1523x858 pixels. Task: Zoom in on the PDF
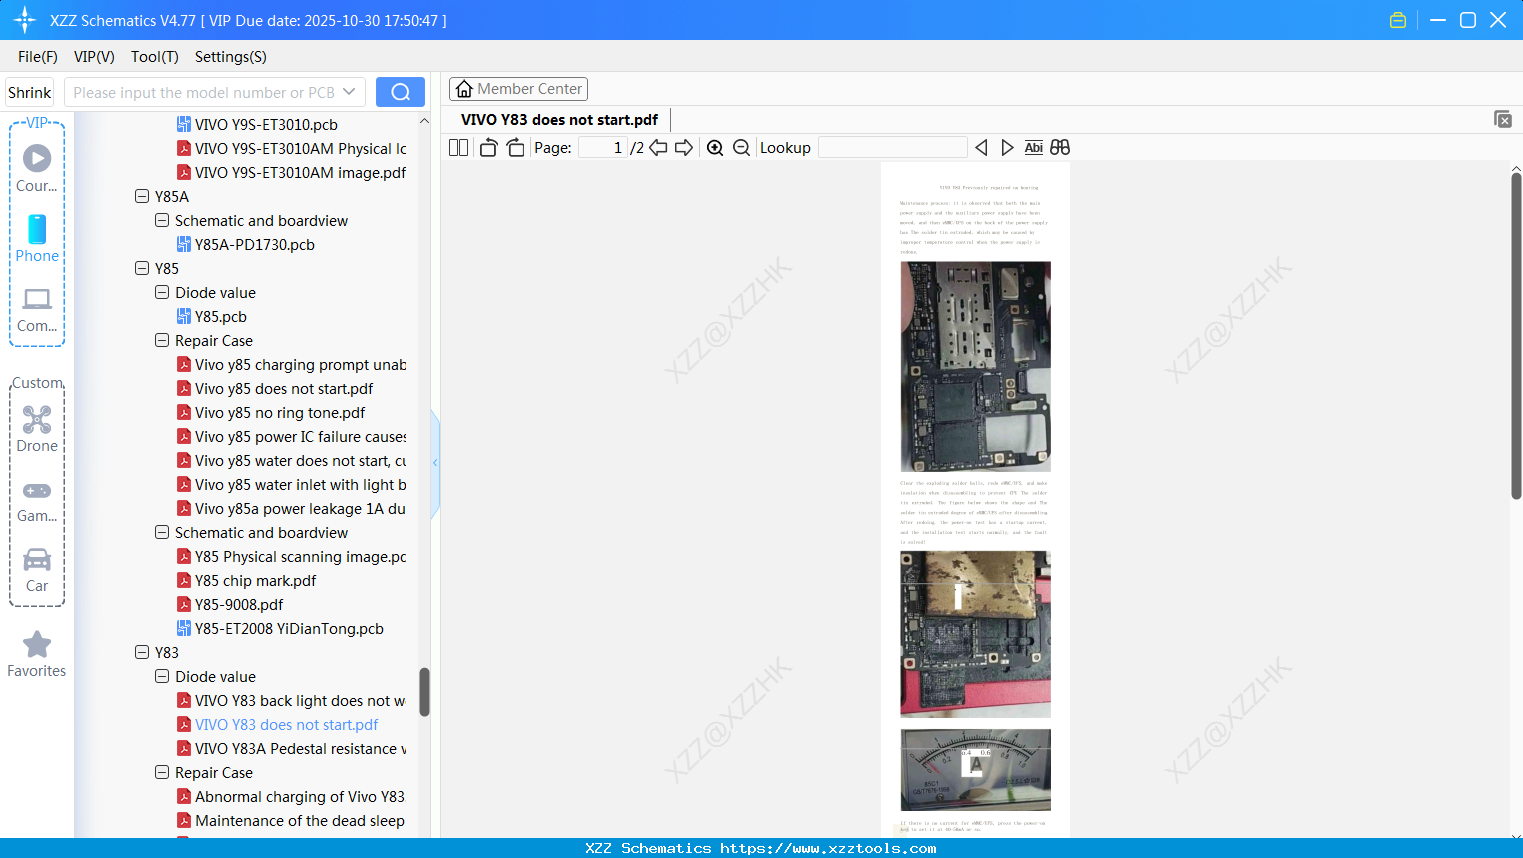[715, 148]
